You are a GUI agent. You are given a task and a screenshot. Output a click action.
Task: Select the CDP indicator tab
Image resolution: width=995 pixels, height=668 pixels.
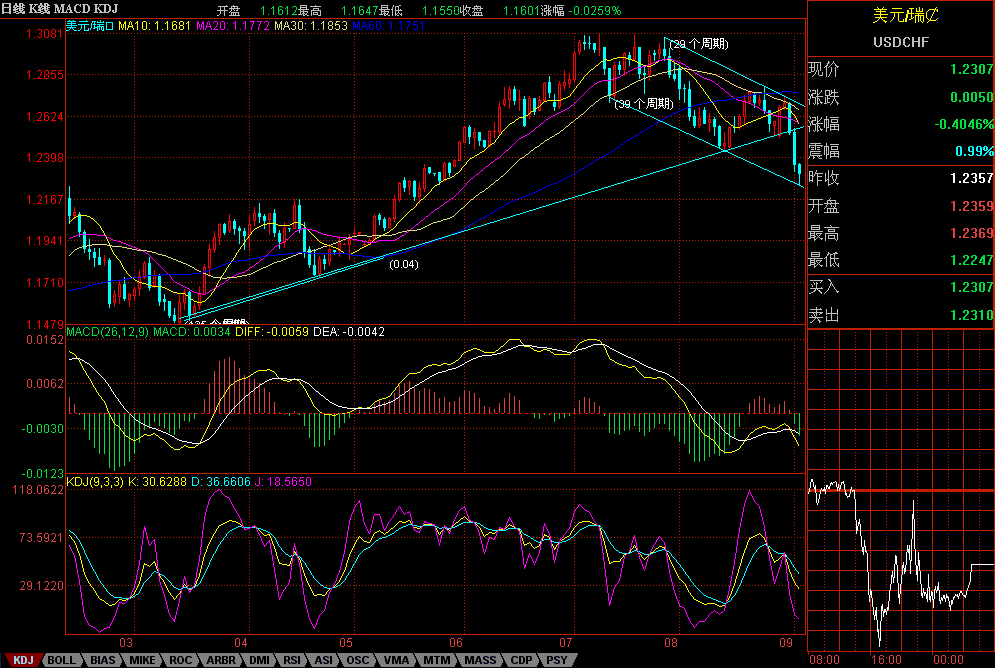(522, 660)
